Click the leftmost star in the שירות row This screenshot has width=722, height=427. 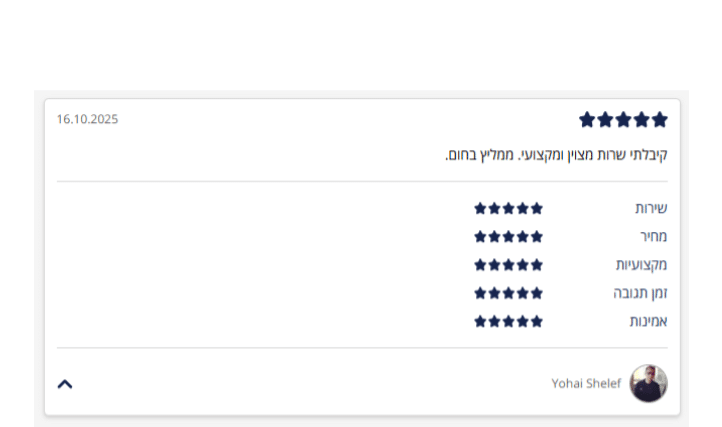coord(481,208)
